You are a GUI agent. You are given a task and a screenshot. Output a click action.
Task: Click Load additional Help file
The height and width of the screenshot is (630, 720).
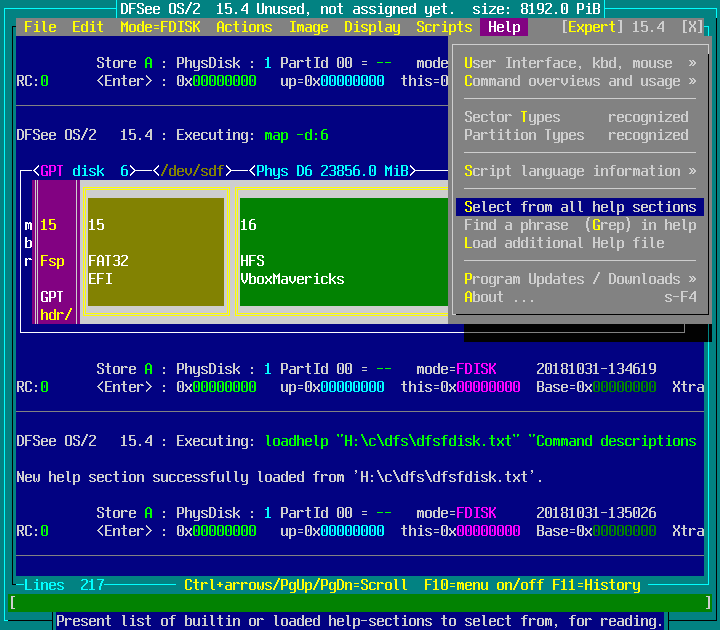point(564,243)
